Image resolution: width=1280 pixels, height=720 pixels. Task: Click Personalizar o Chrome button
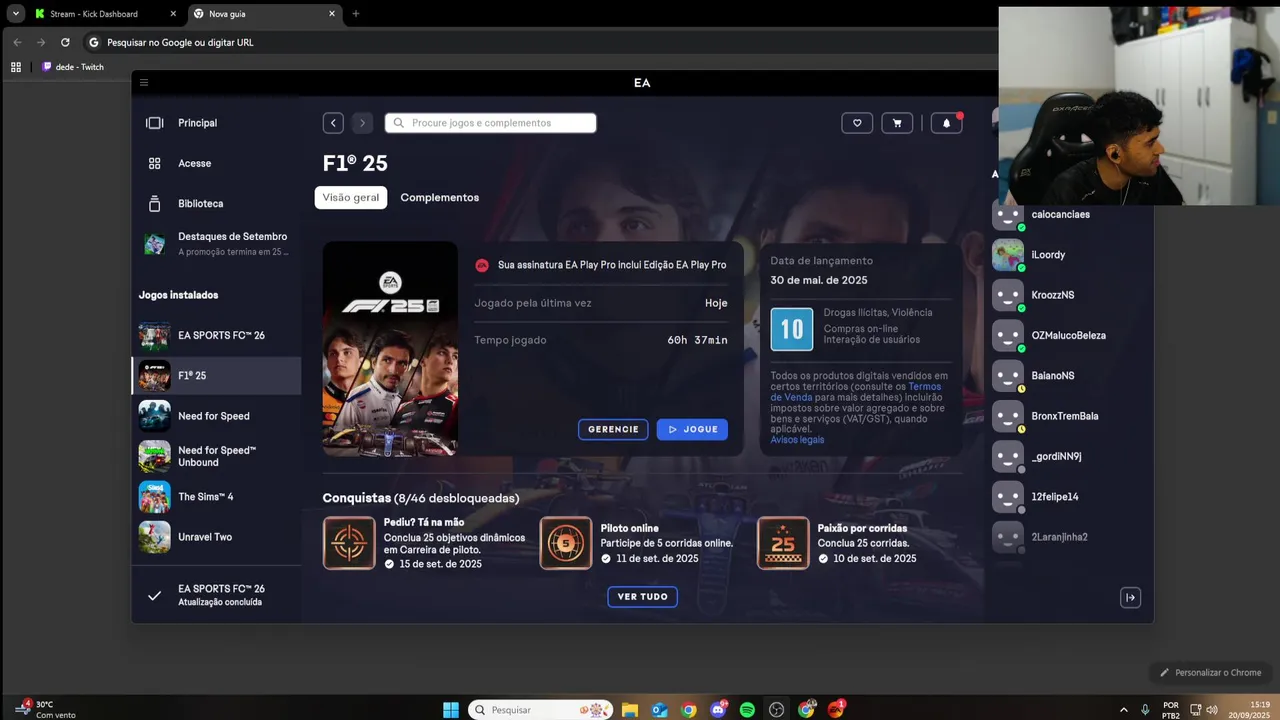(x=1211, y=673)
